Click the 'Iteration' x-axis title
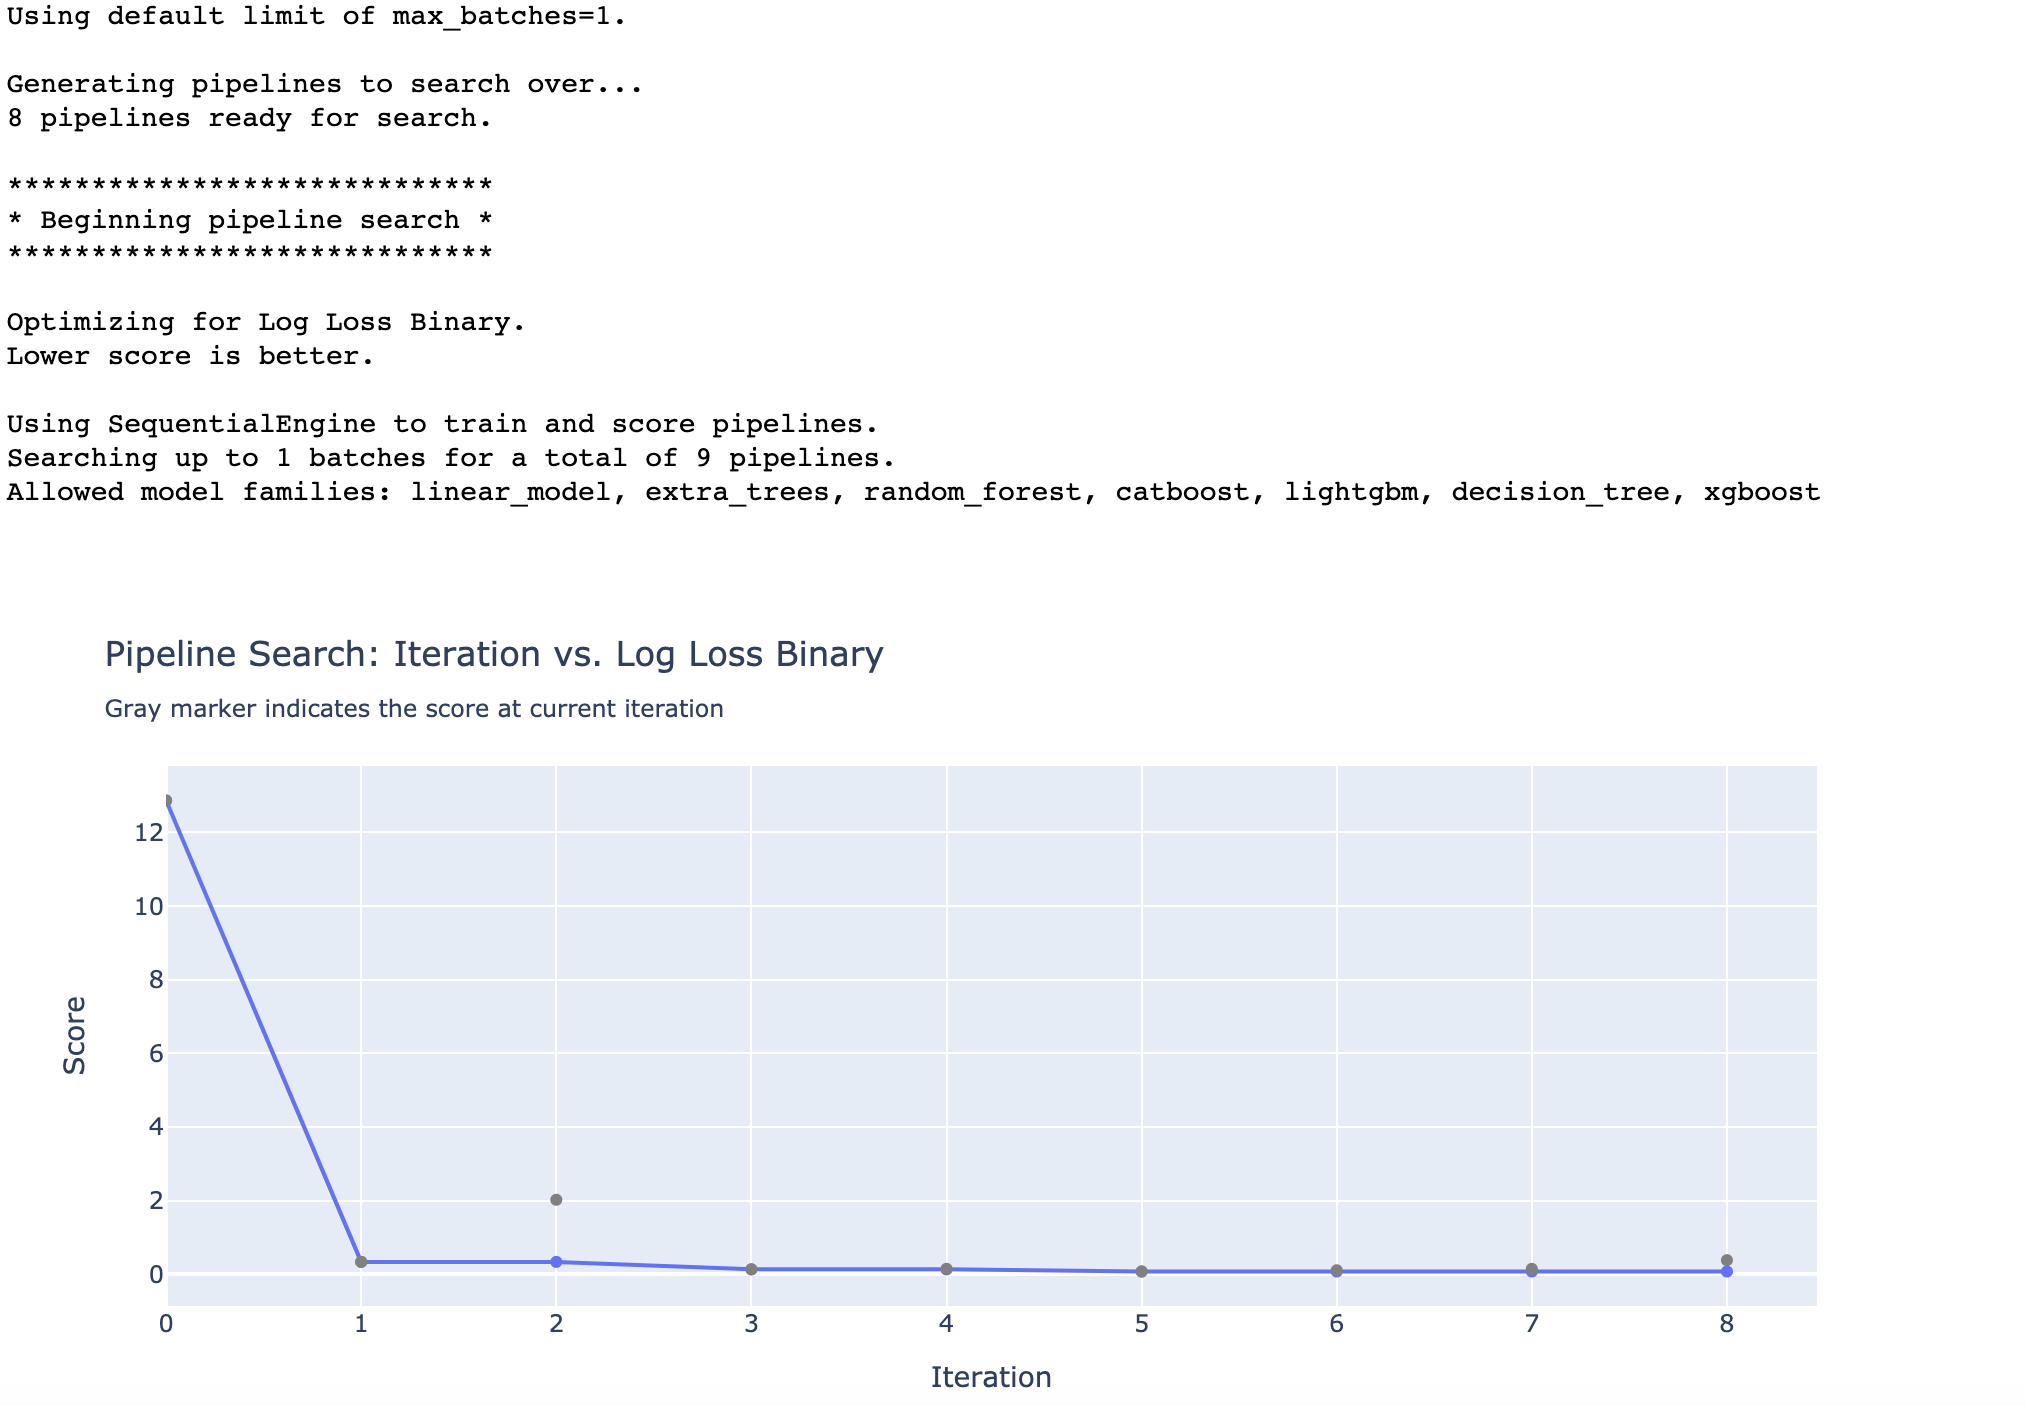Screen dimensions: 2026x1406 (x=991, y=1377)
